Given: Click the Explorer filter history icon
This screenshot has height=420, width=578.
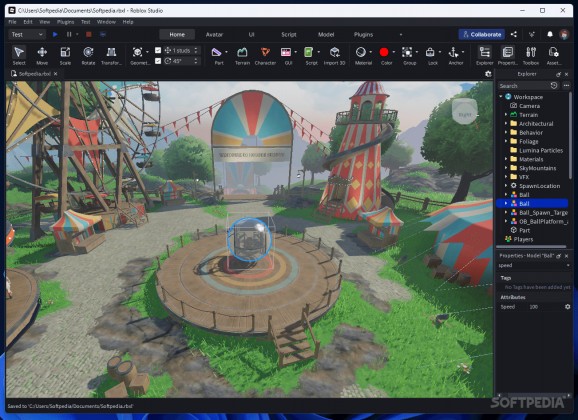Looking at the screenshot, I should [x=554, y=86].
